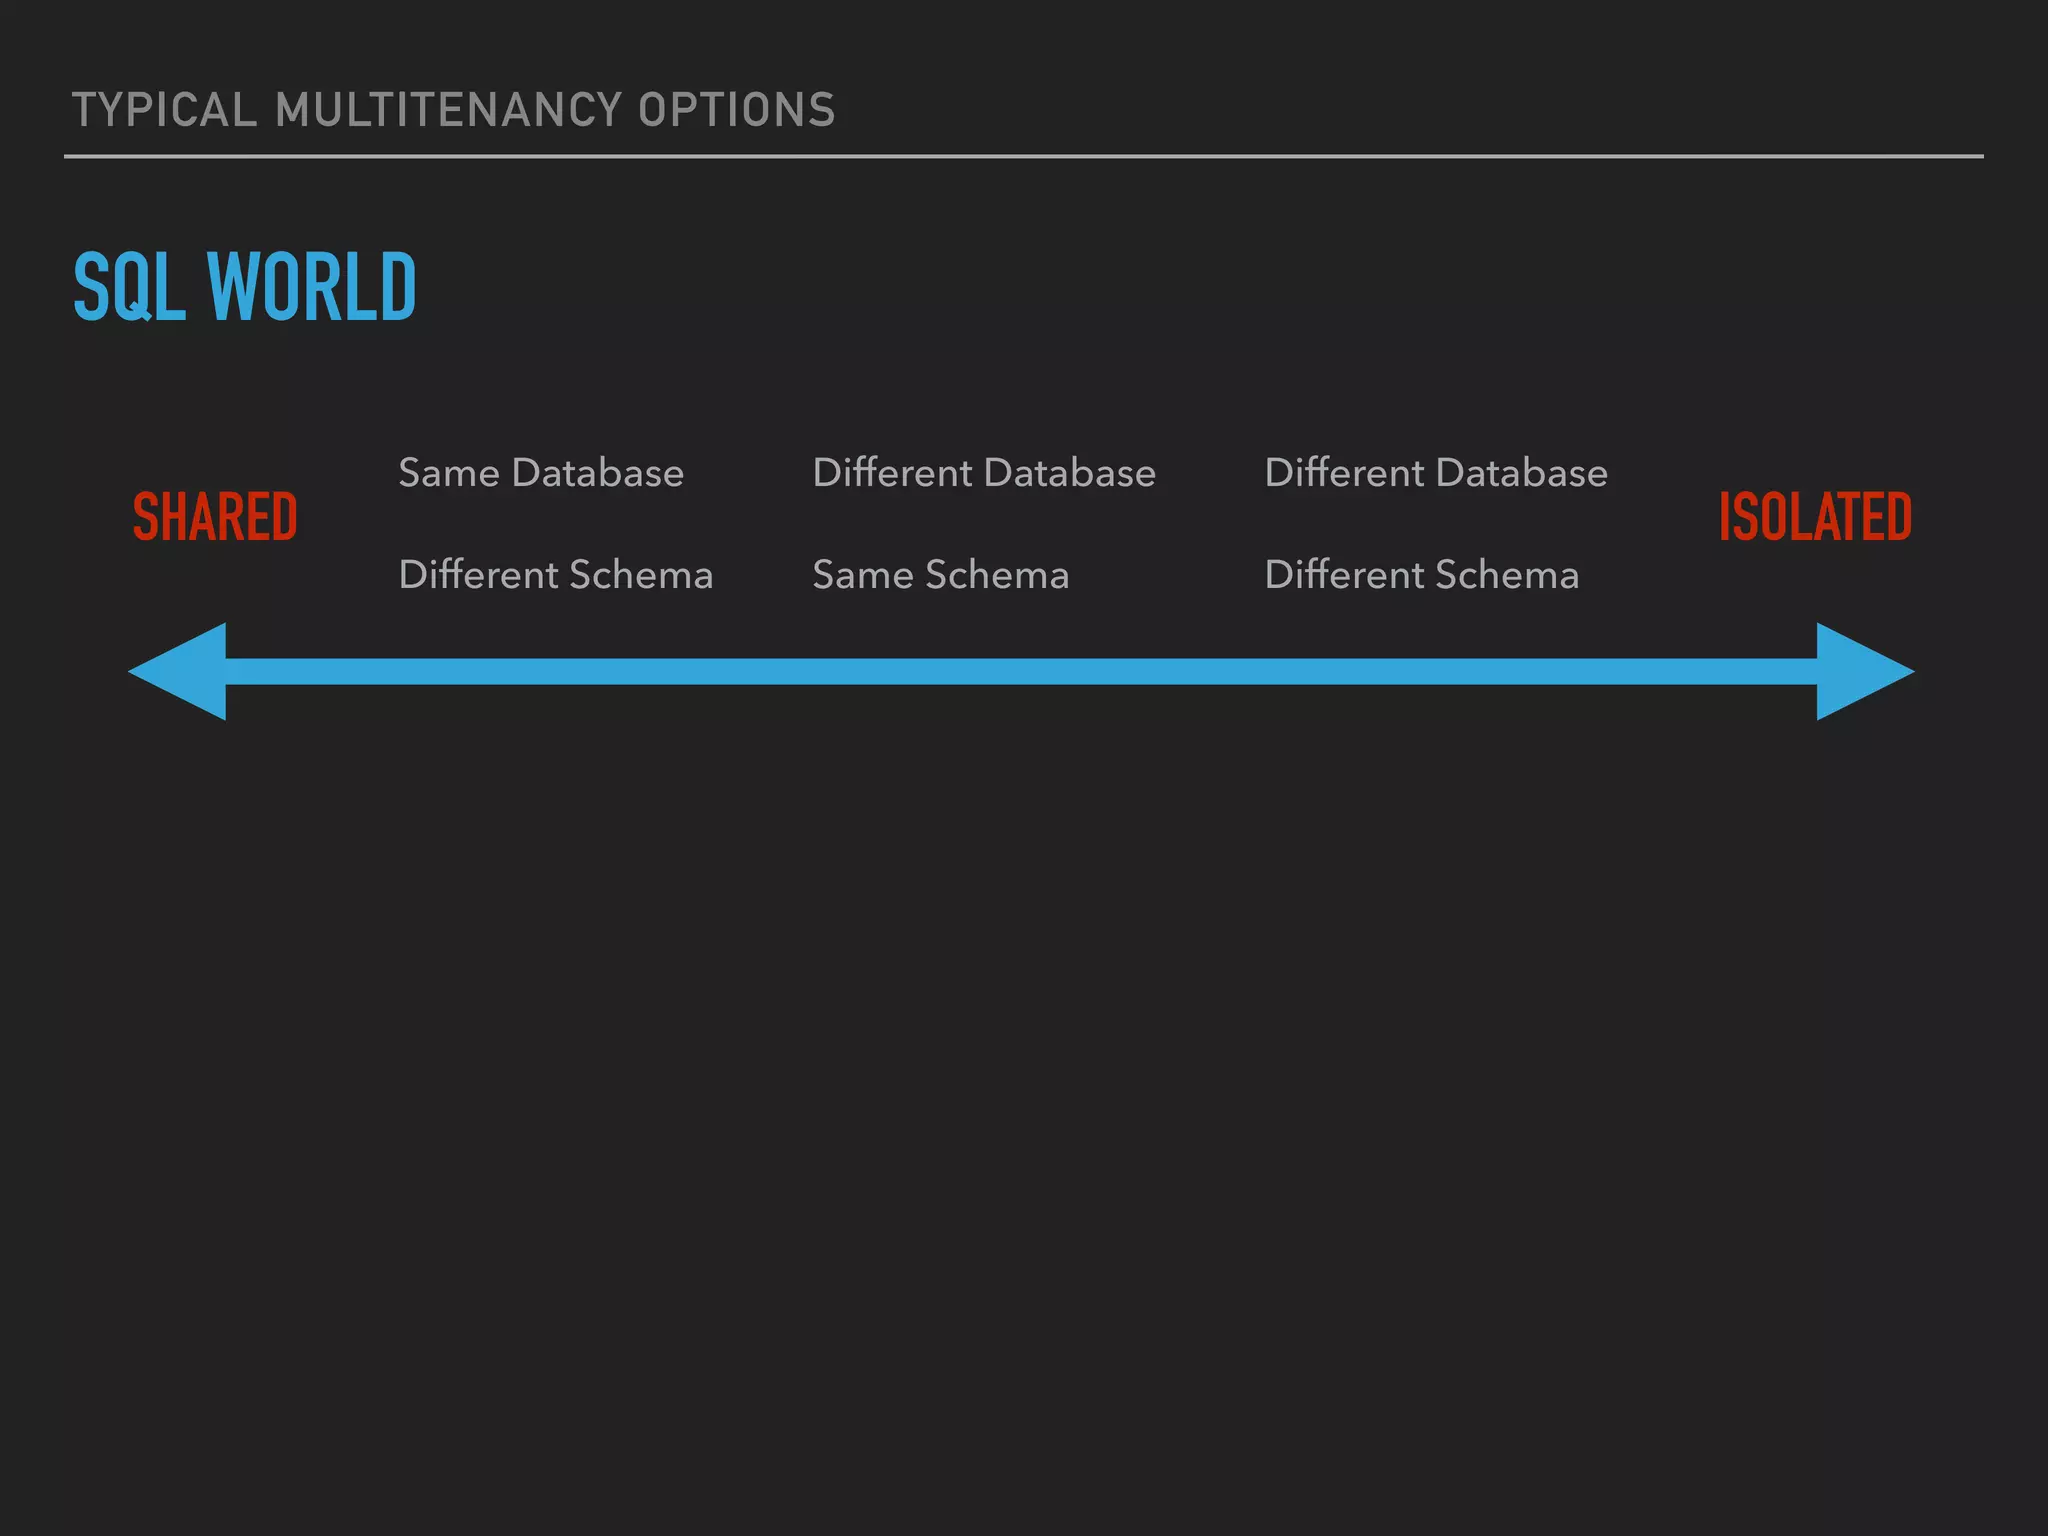
Task: Click the 'TYPICAL MULTITENANCY OPTIONS' slide heading
Action: (454, 110)
